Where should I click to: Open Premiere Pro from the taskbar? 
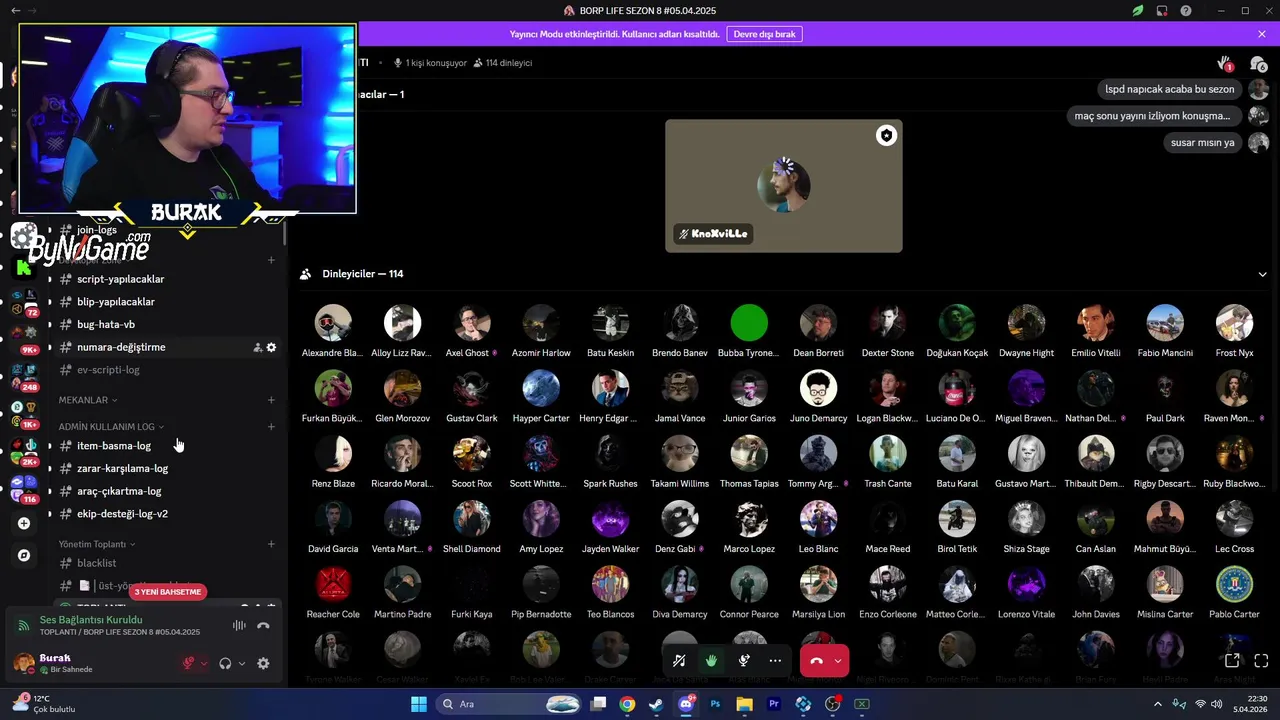point(774,704)
